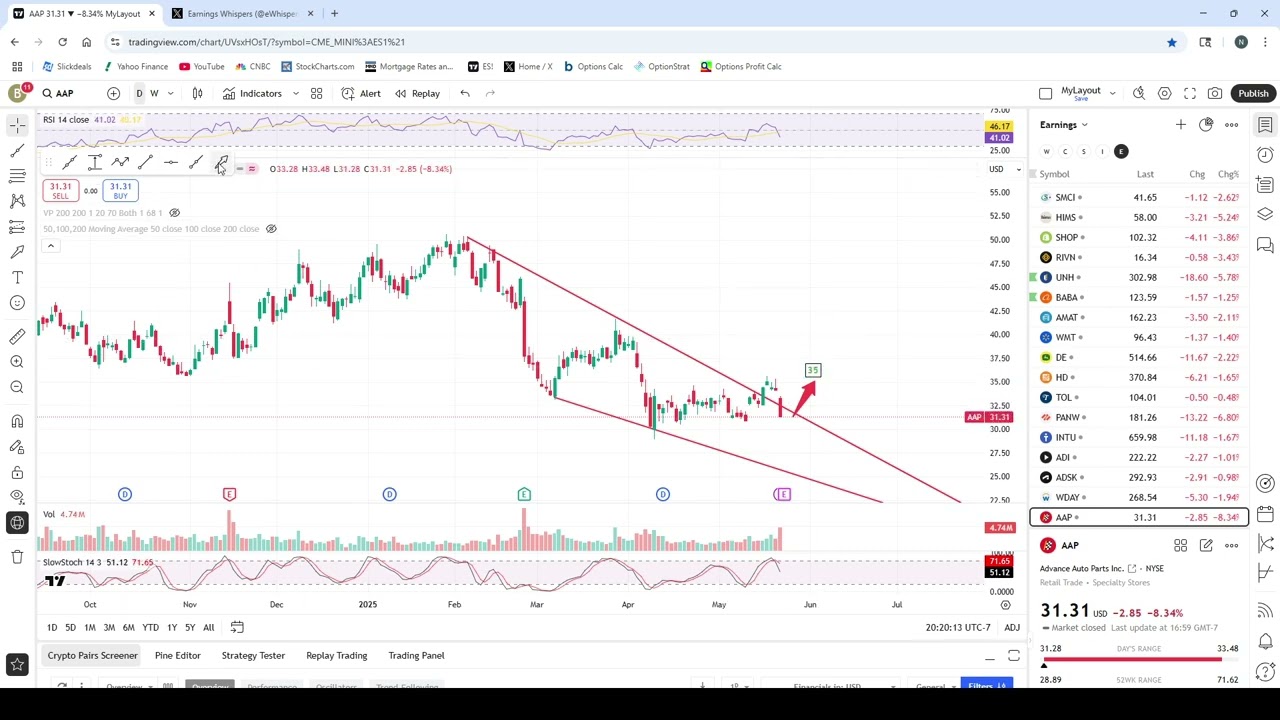Open quick search lightning icon

pos(1139,93)
